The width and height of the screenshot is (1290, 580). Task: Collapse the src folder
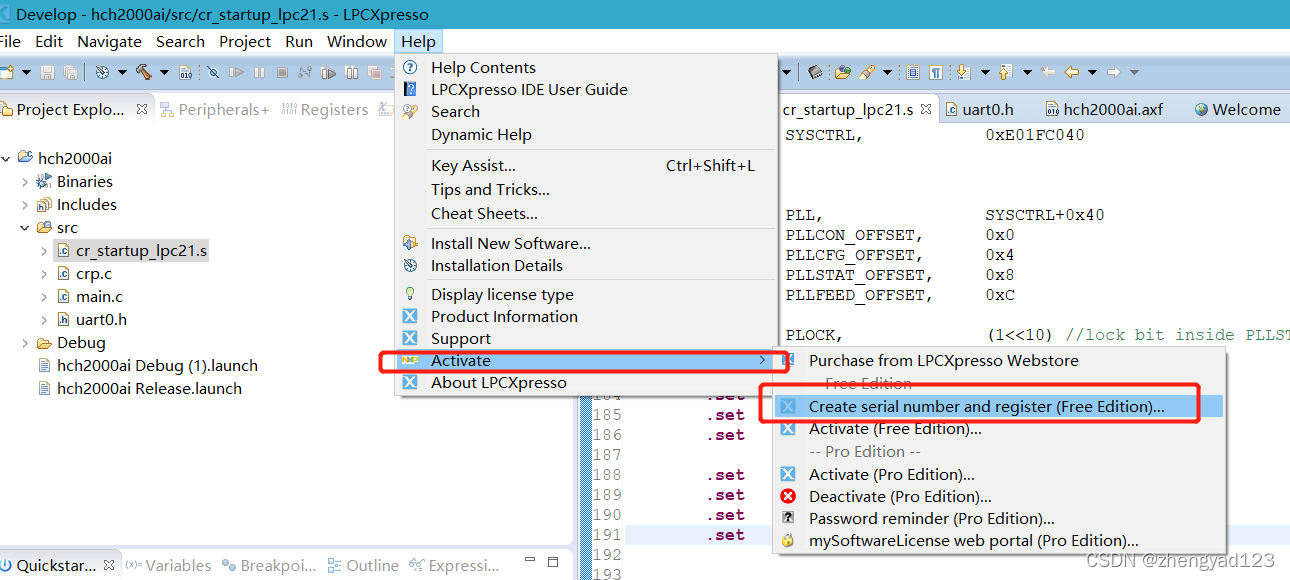[x=25, y=228]
